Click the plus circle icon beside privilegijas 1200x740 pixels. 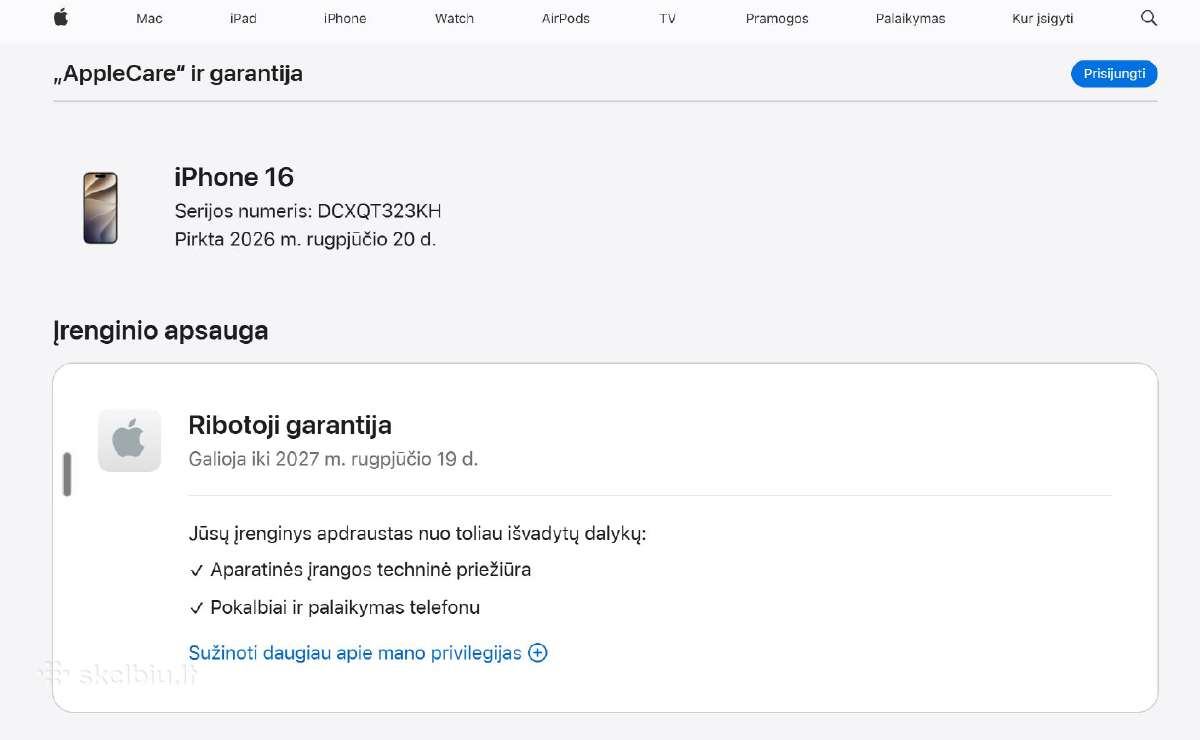pyautogui.click(x=538, y=653)
